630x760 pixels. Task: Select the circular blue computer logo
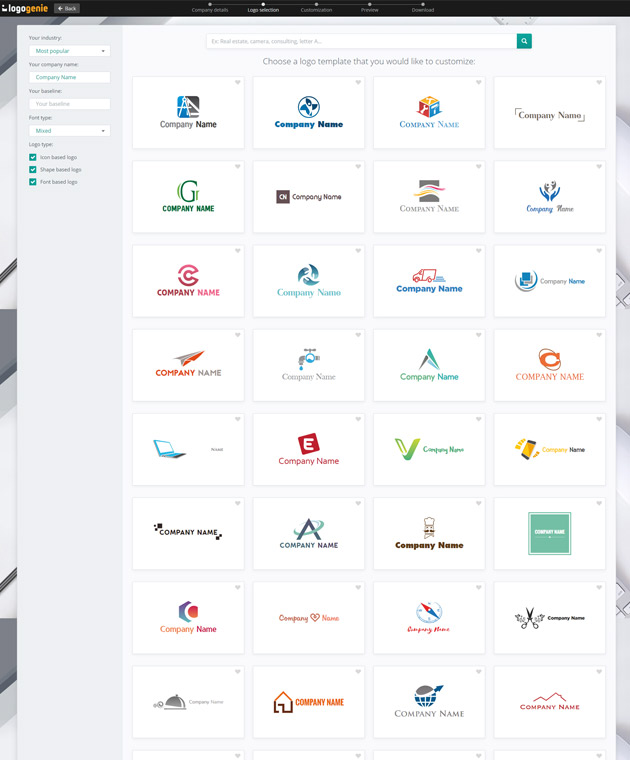click(550, 281)
